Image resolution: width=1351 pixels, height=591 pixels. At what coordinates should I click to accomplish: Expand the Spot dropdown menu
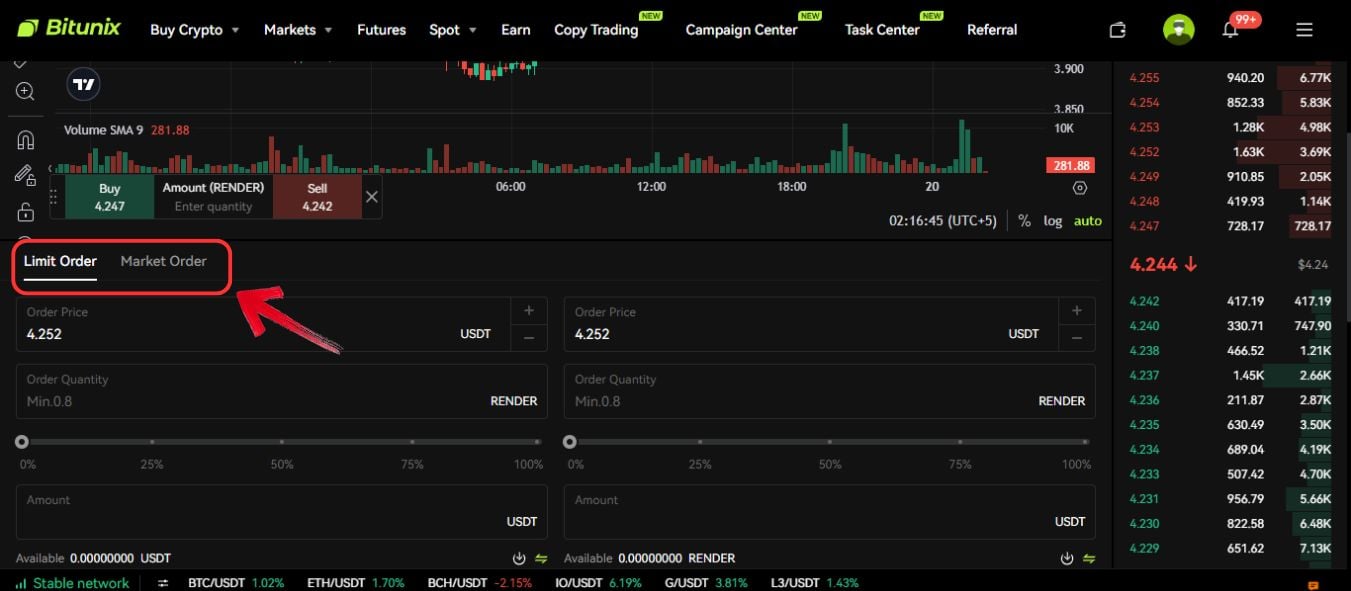453,30
